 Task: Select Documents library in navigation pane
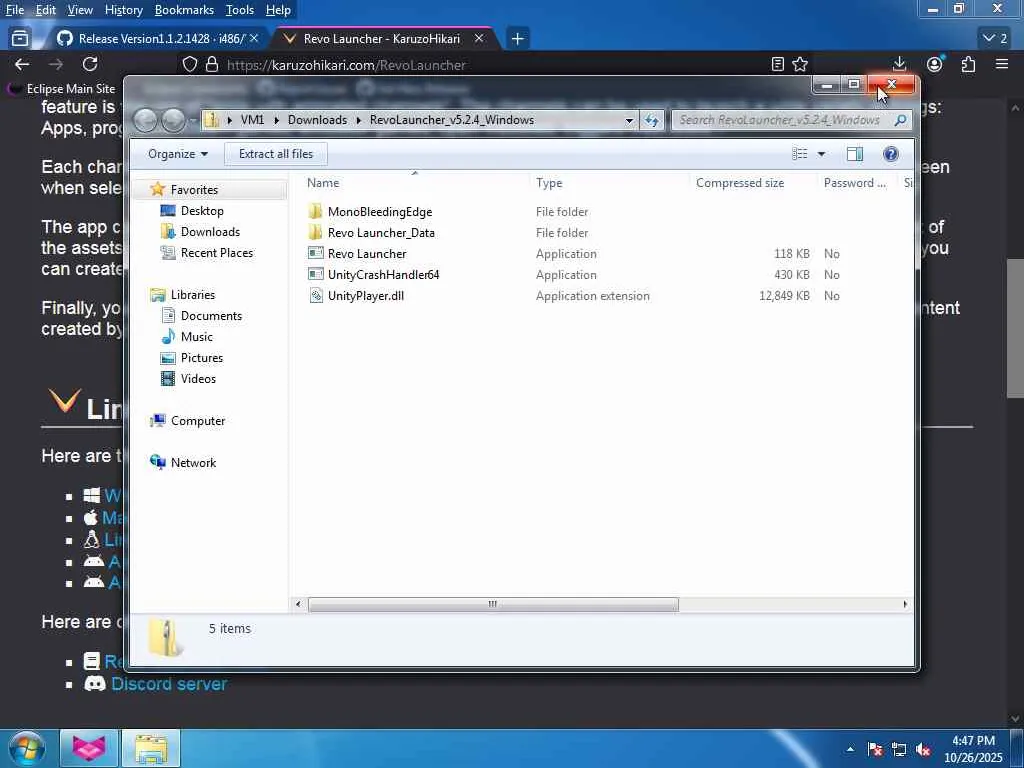pos(201,315)
